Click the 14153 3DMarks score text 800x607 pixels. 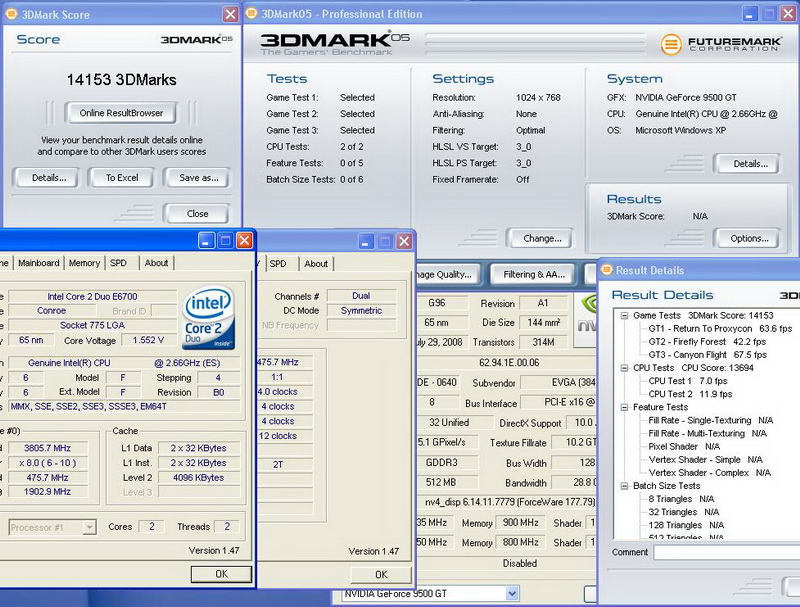[121, 80]
